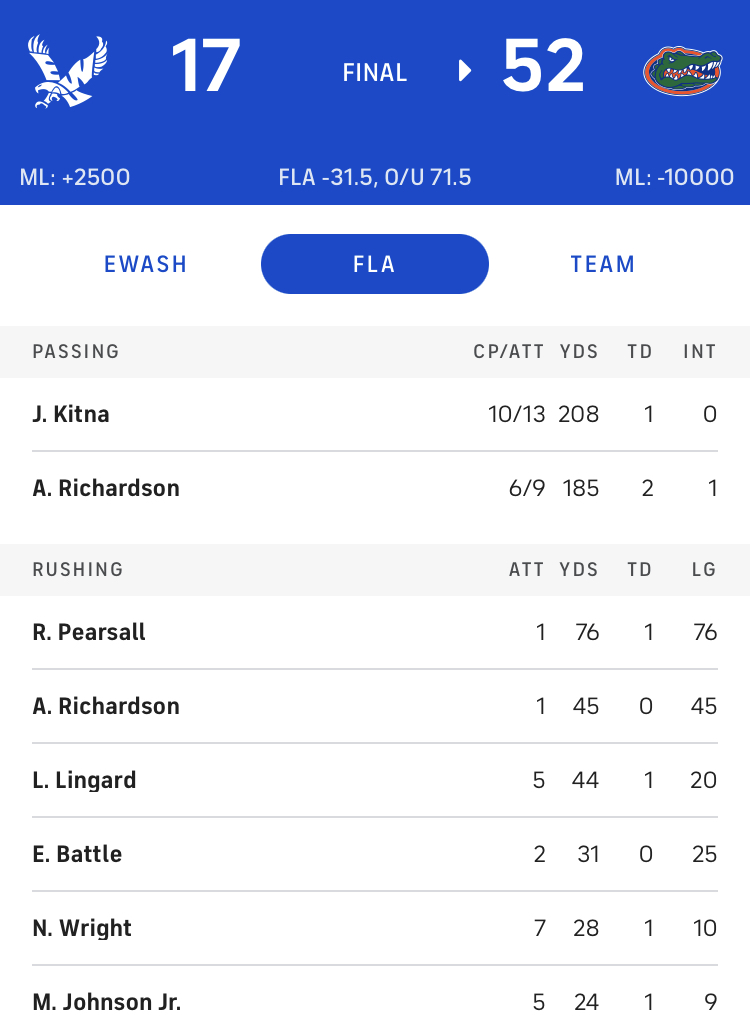The height and width of the screenshot is (1033, 750).
Task: Click the RUSHING section header
Action: point(375,570)
